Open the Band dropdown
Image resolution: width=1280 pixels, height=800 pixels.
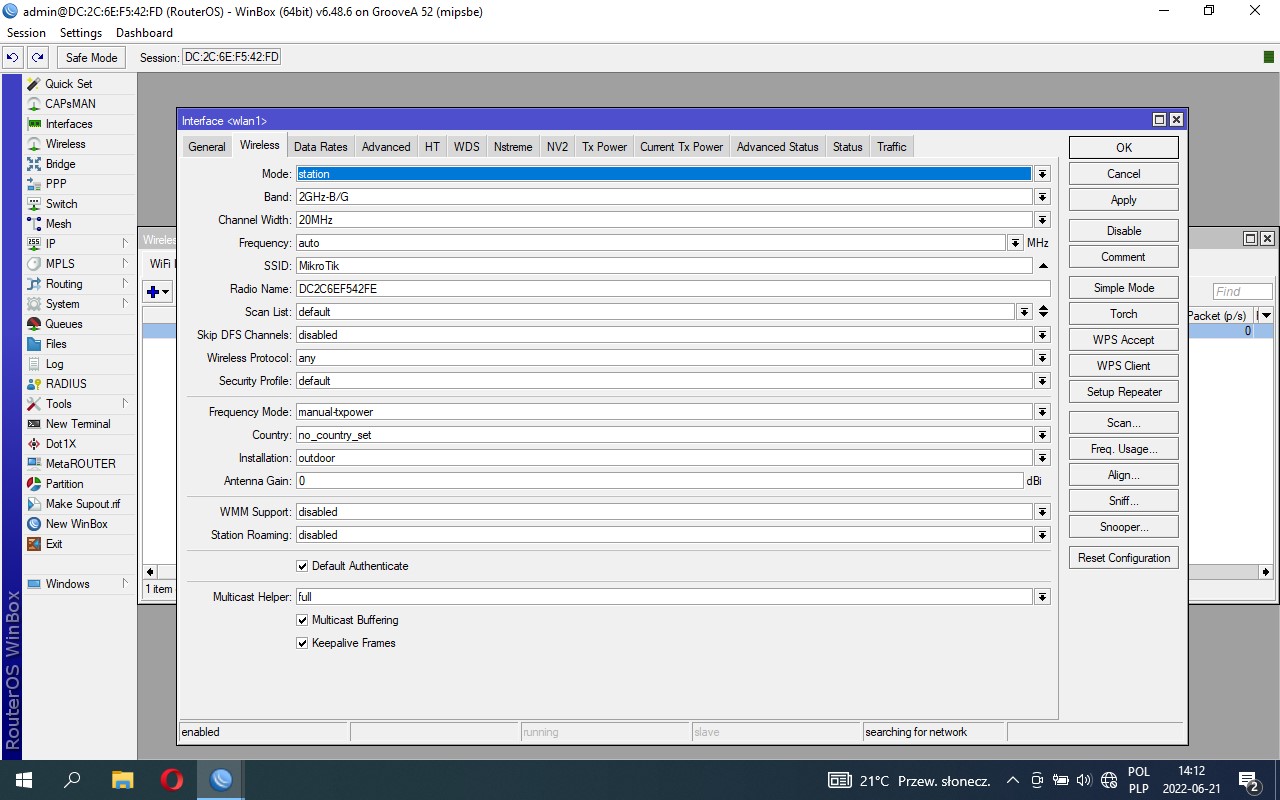(x=1042, y=197)
